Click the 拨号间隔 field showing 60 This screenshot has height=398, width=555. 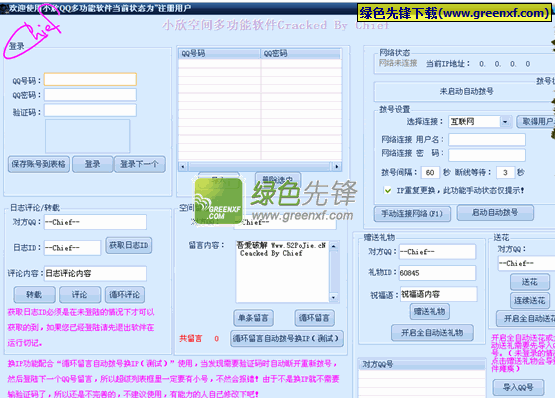(430, 172)
